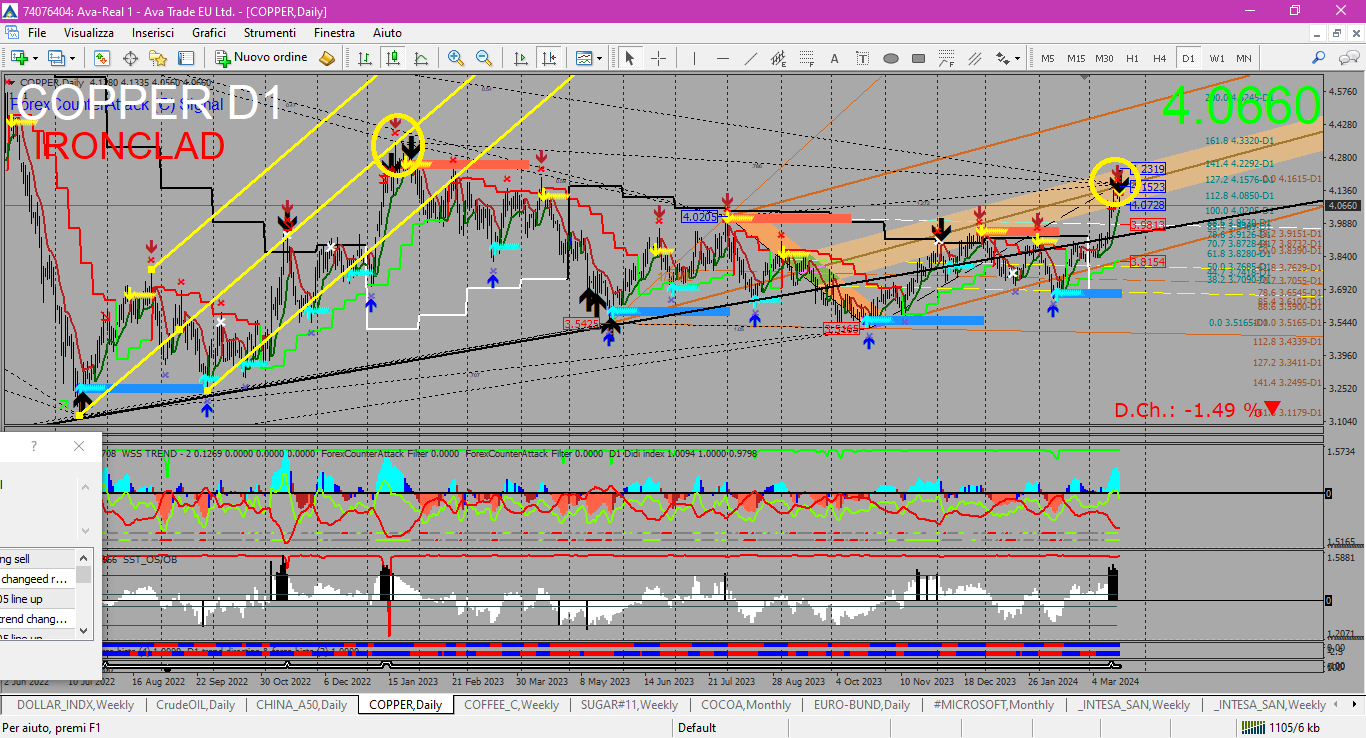Open the Market Watch icon
This screenshot has height=738, width=1366.
[102, 58]
